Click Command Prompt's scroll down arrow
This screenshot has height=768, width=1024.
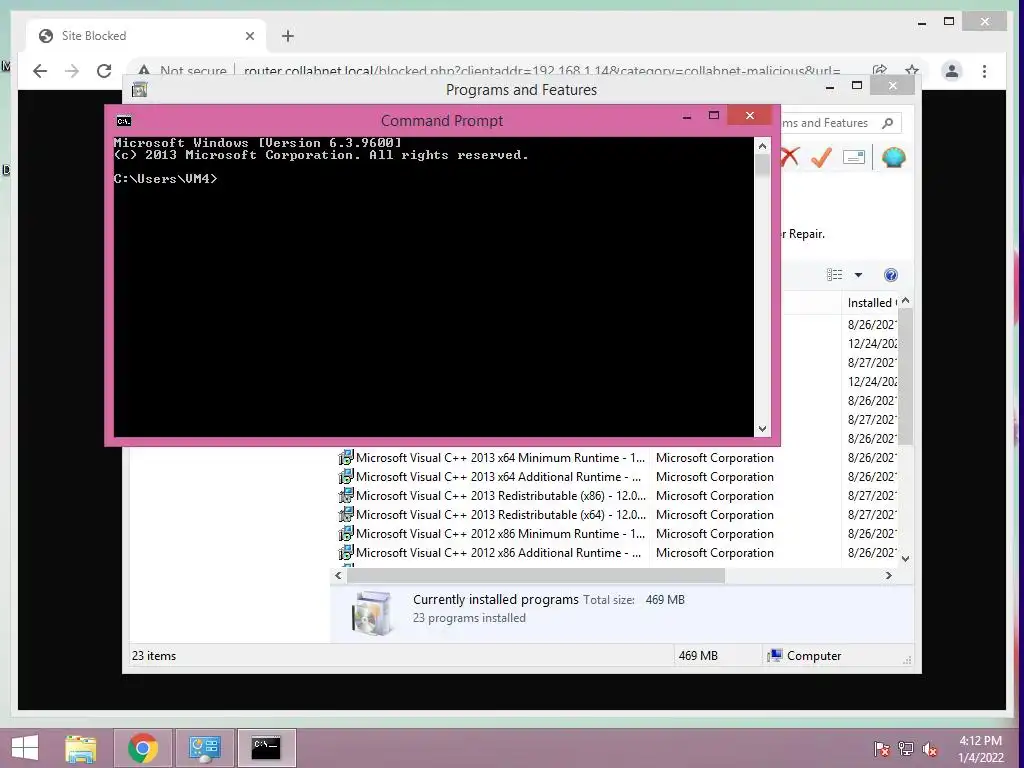[x=762, y=429]
